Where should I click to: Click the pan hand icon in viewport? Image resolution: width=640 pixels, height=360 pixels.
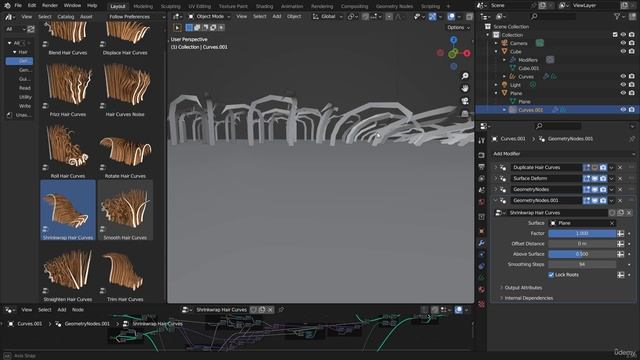tap(465, 88)
